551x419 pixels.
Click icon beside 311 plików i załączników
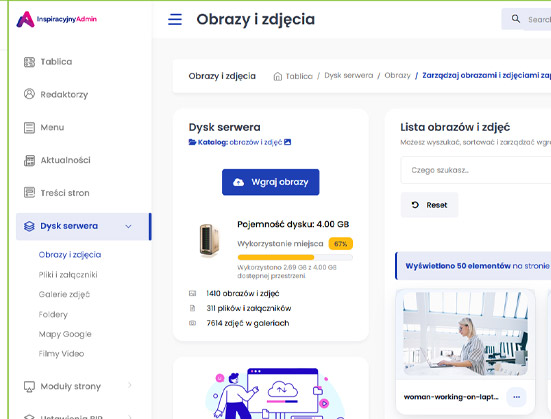[192, 308]
